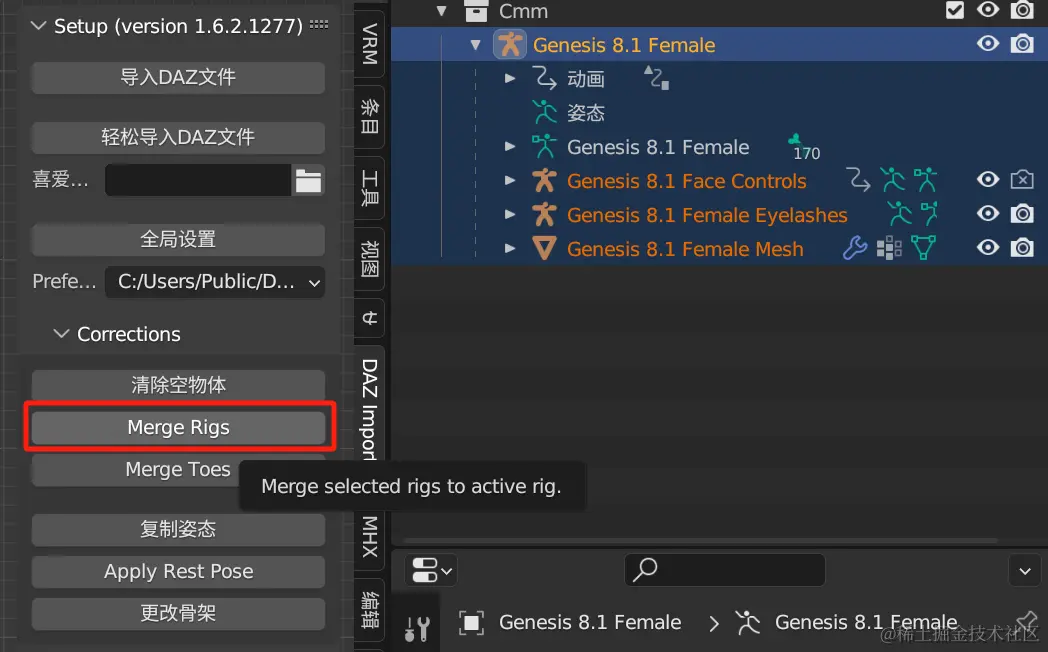
Task: Click the mesh data icon in Female Mesh row
Action: (x=923, y=248)
